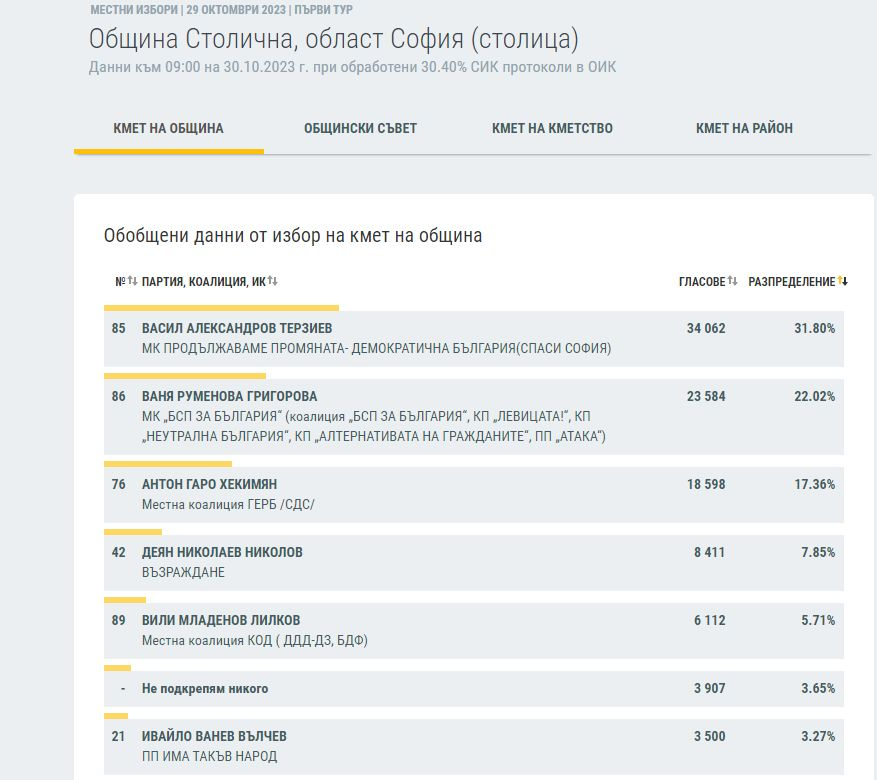The height and width of the screenshot is (780, 877).
Task: Click ballot number 89
Action: coord(119,621)
